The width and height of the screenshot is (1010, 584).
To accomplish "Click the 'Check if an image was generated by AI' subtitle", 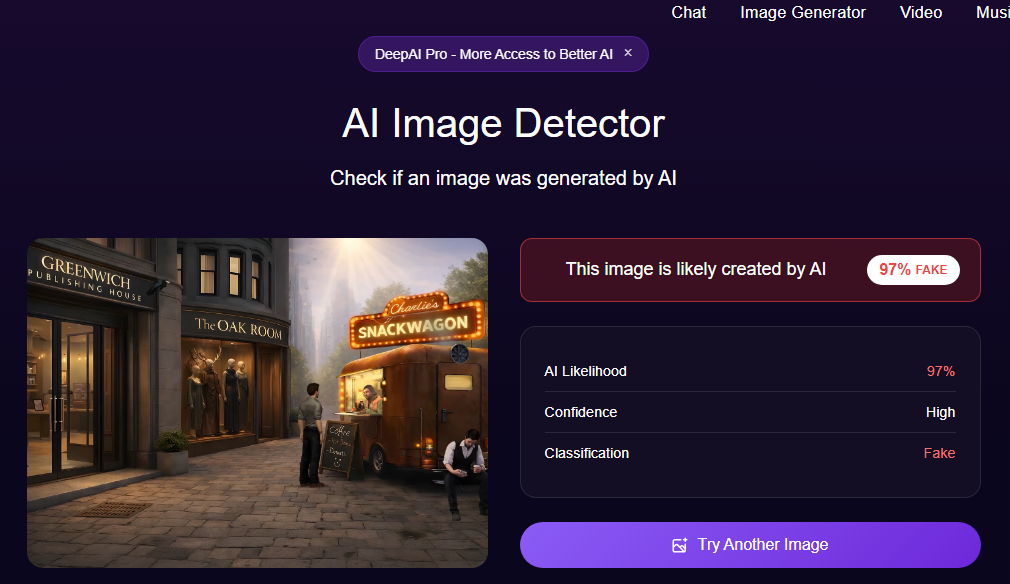I will [x=503, y=178].
